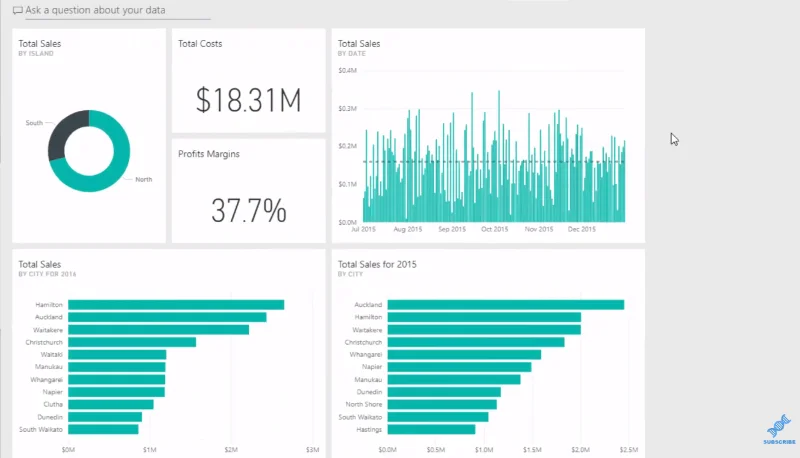Click the Total Sales for 2015 tile title
The height and width of the screenshot is (458, 800).
pyautogui.click(x=377, y=264)
